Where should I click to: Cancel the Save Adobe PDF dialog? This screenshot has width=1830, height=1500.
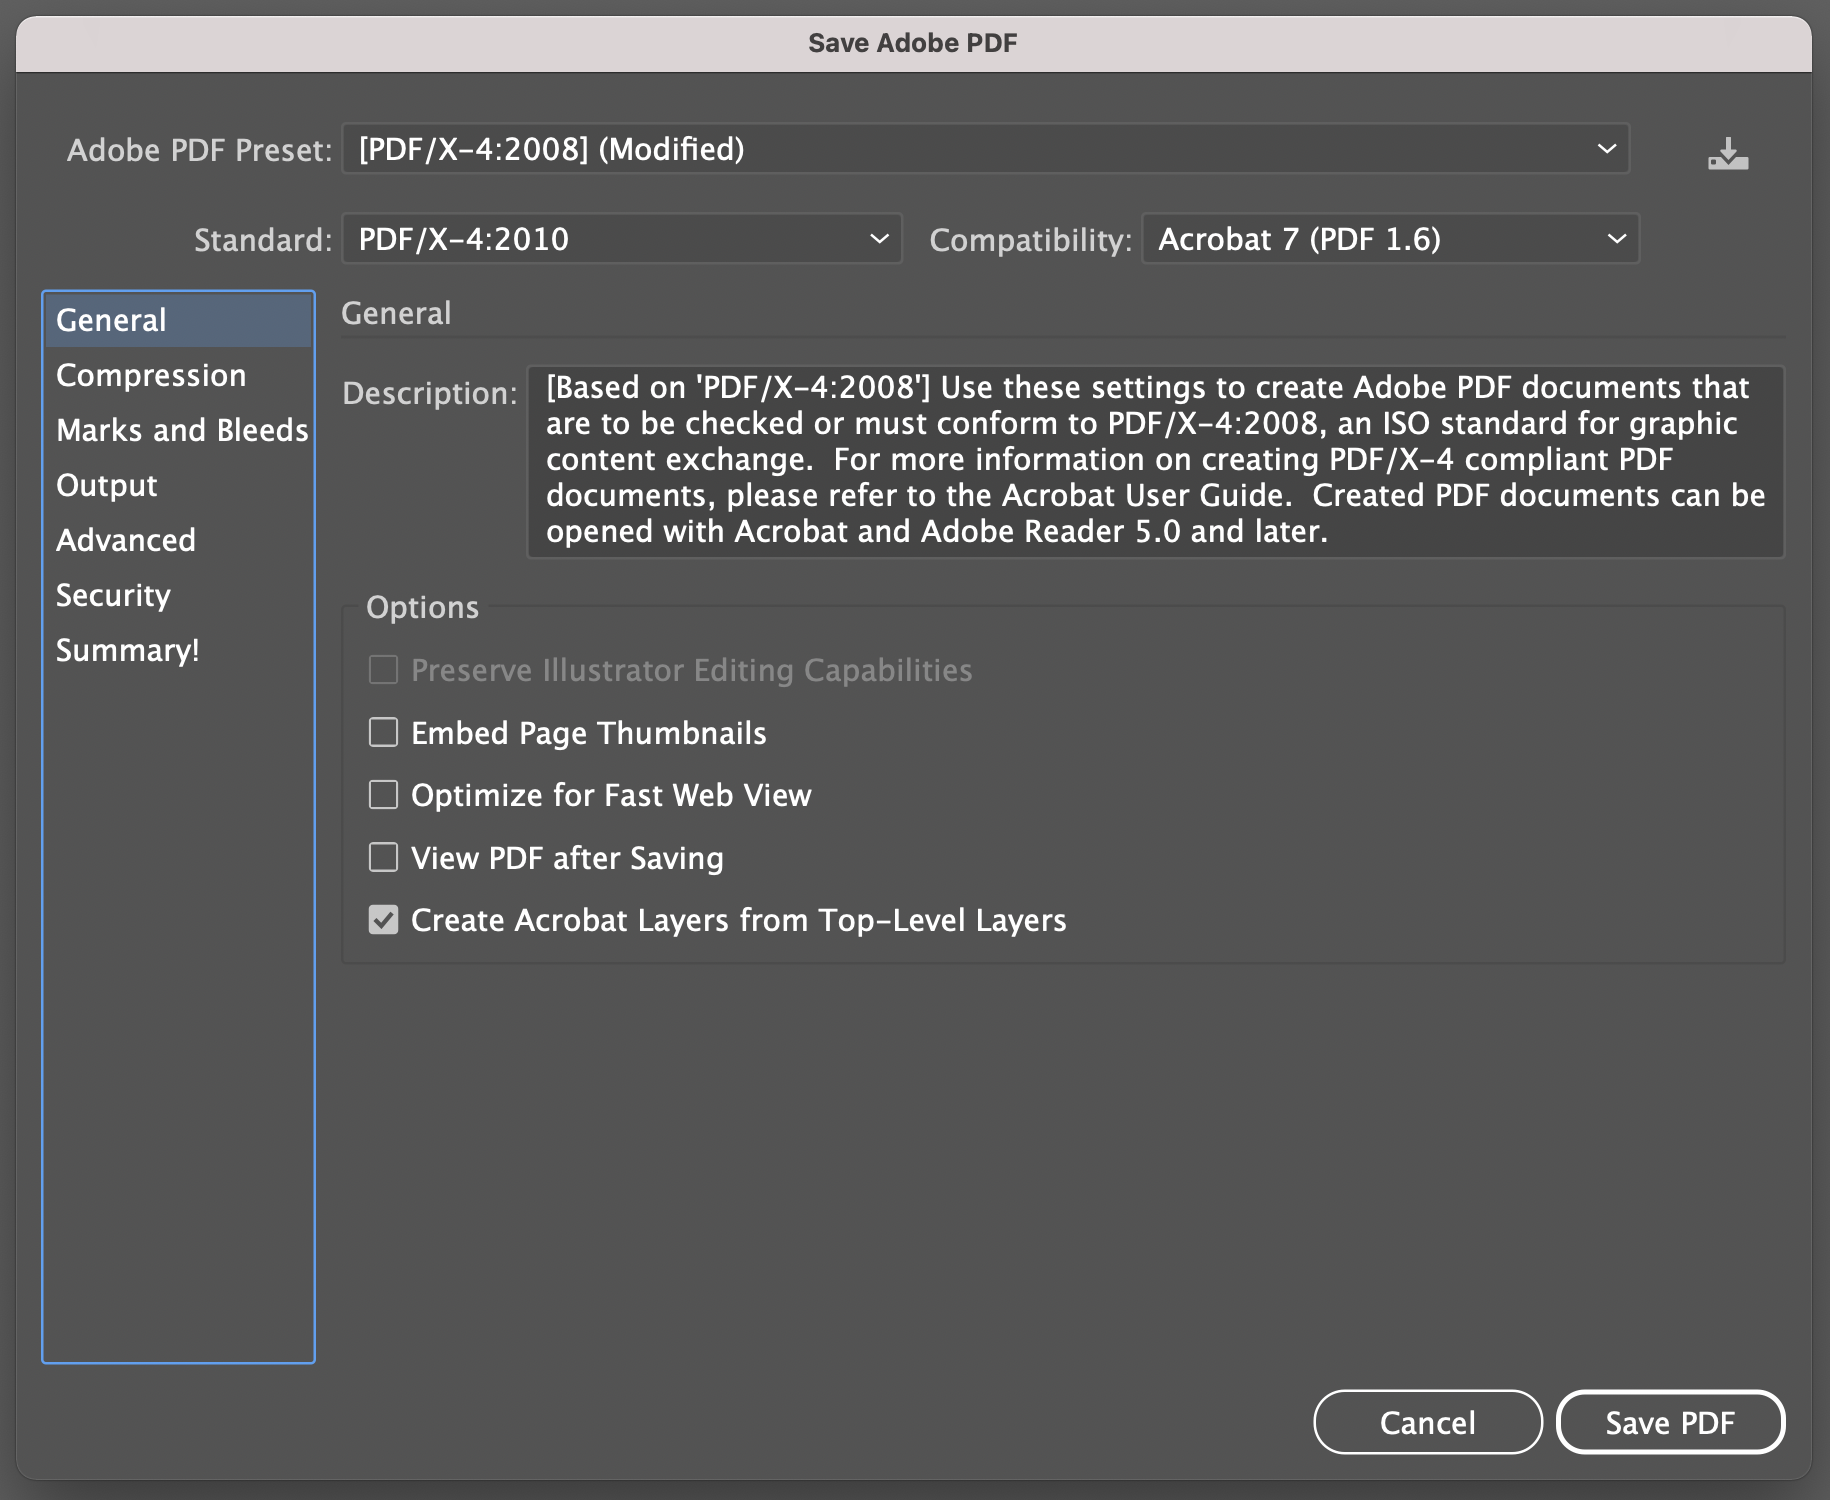(1427, 1422)
